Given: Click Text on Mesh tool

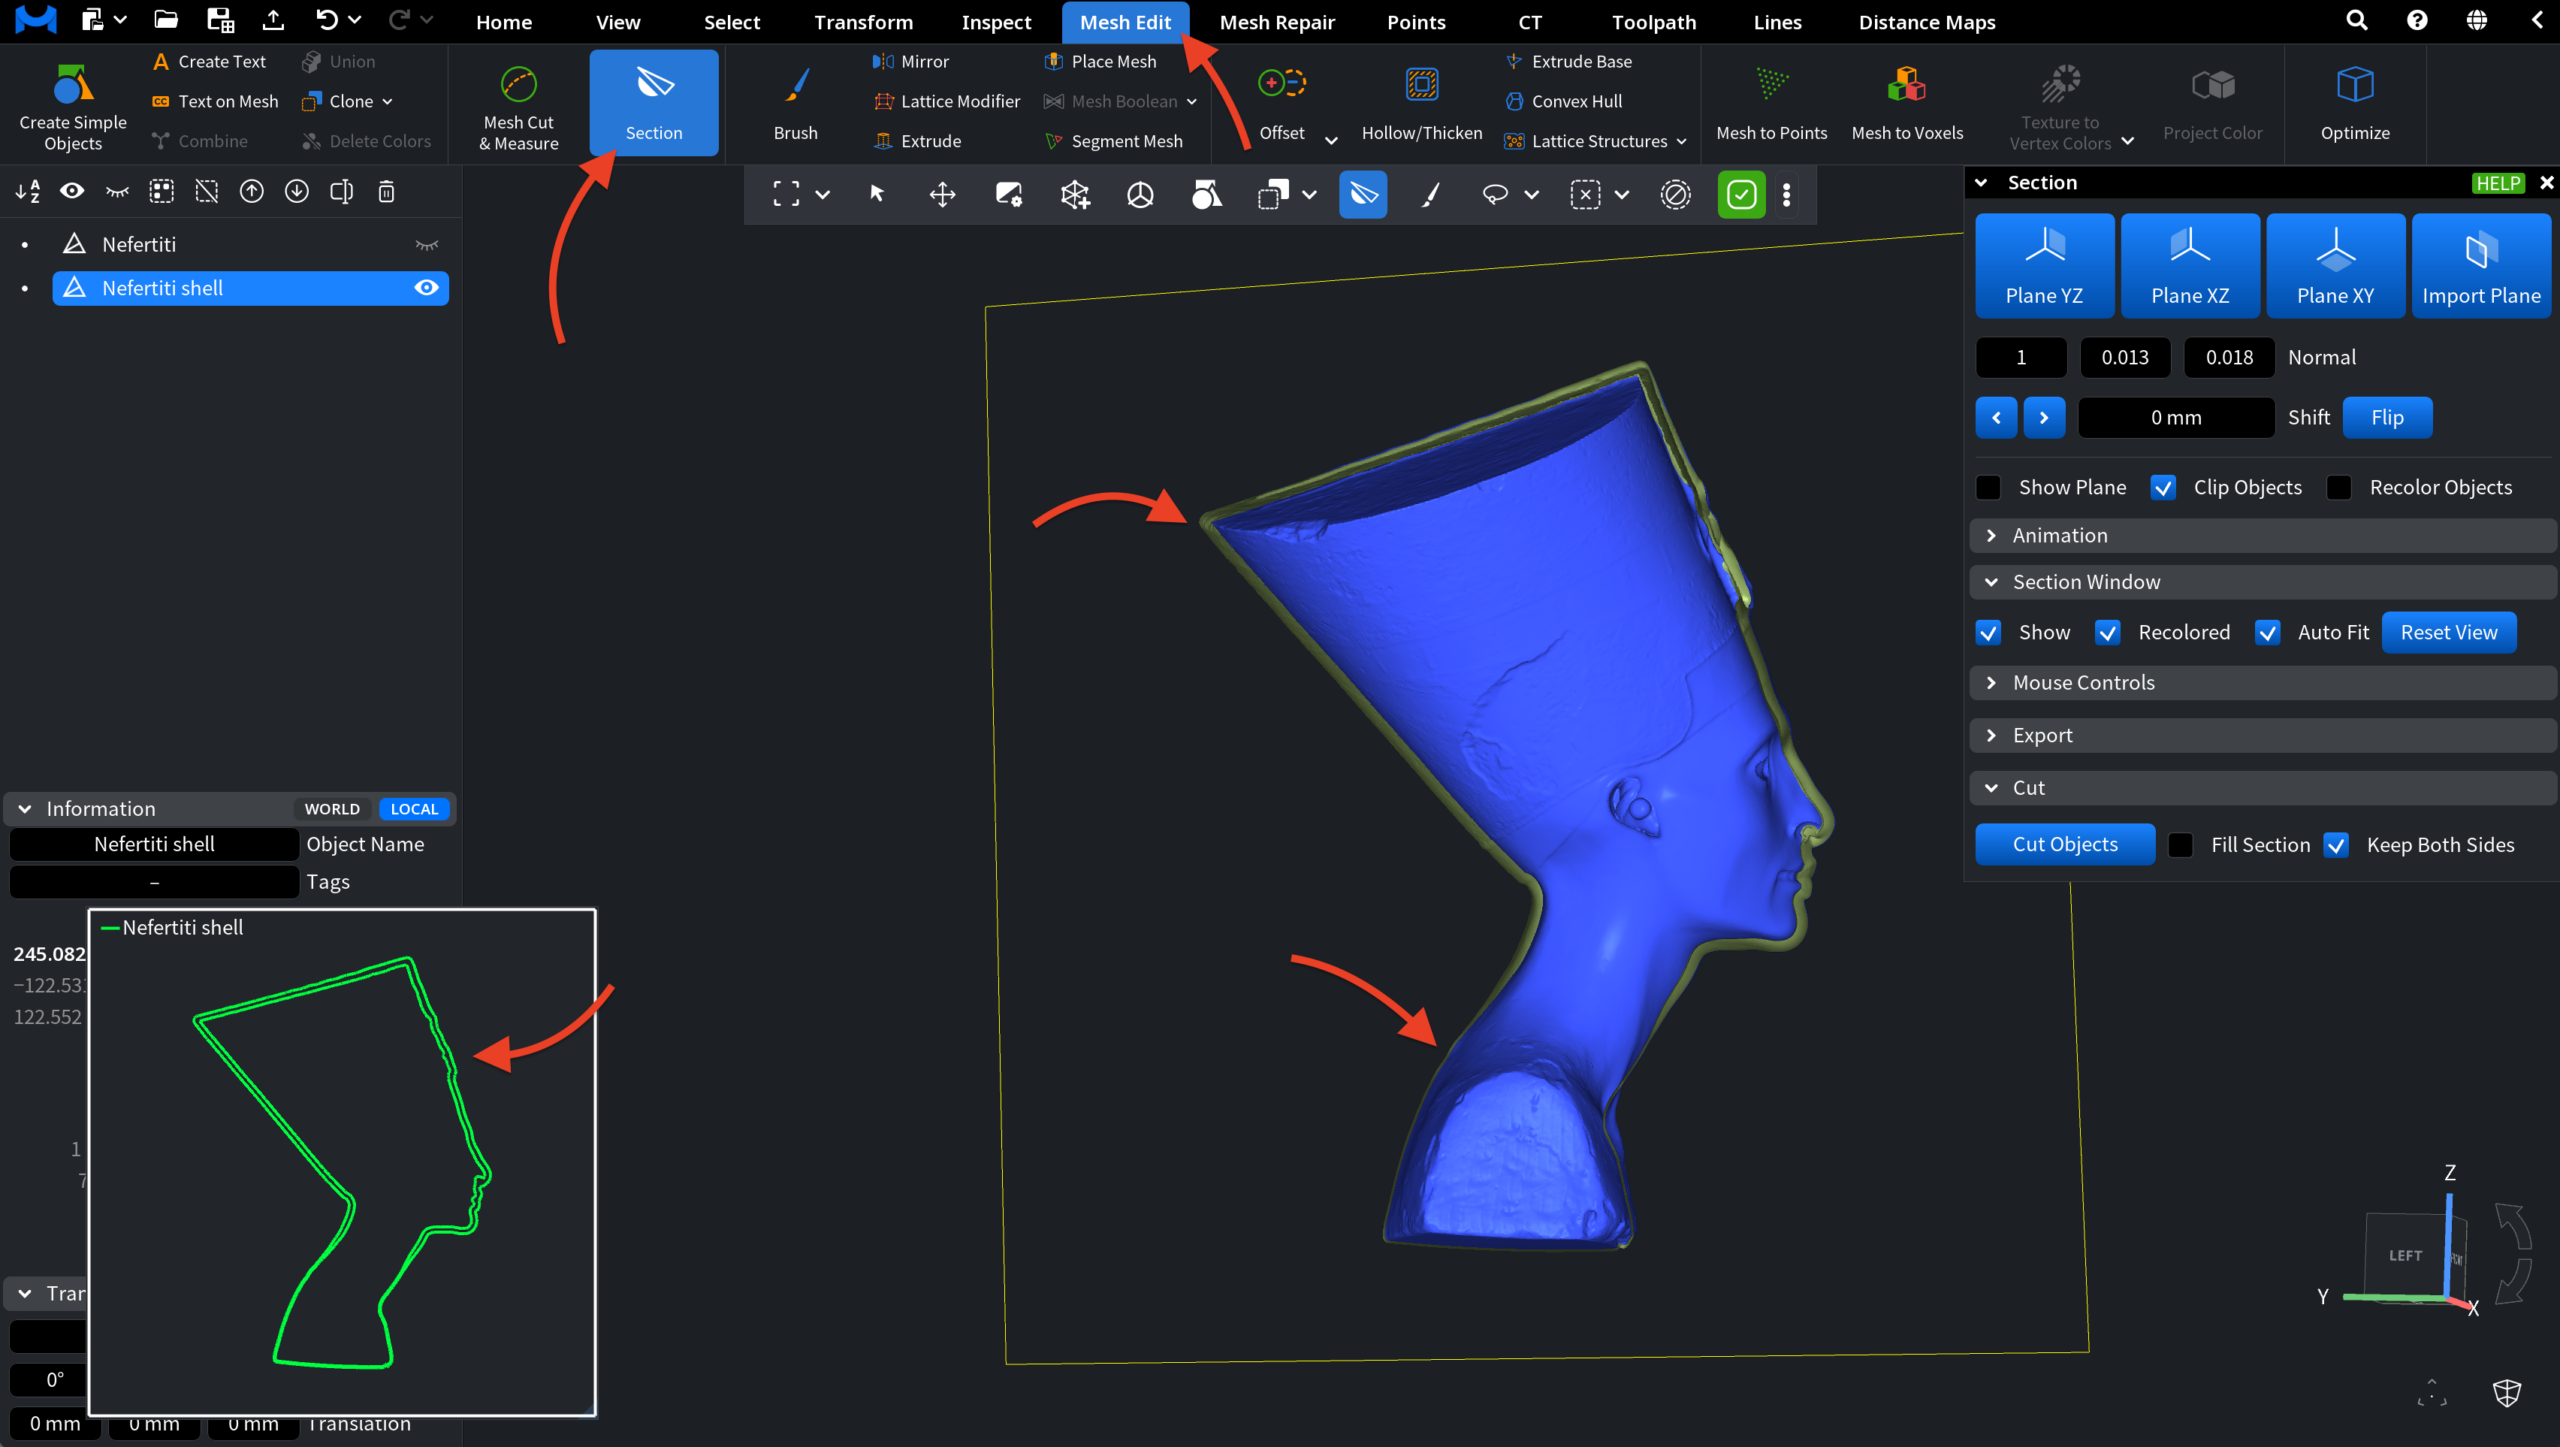Looking at the screenshot, I should click(x=214, y=101).
